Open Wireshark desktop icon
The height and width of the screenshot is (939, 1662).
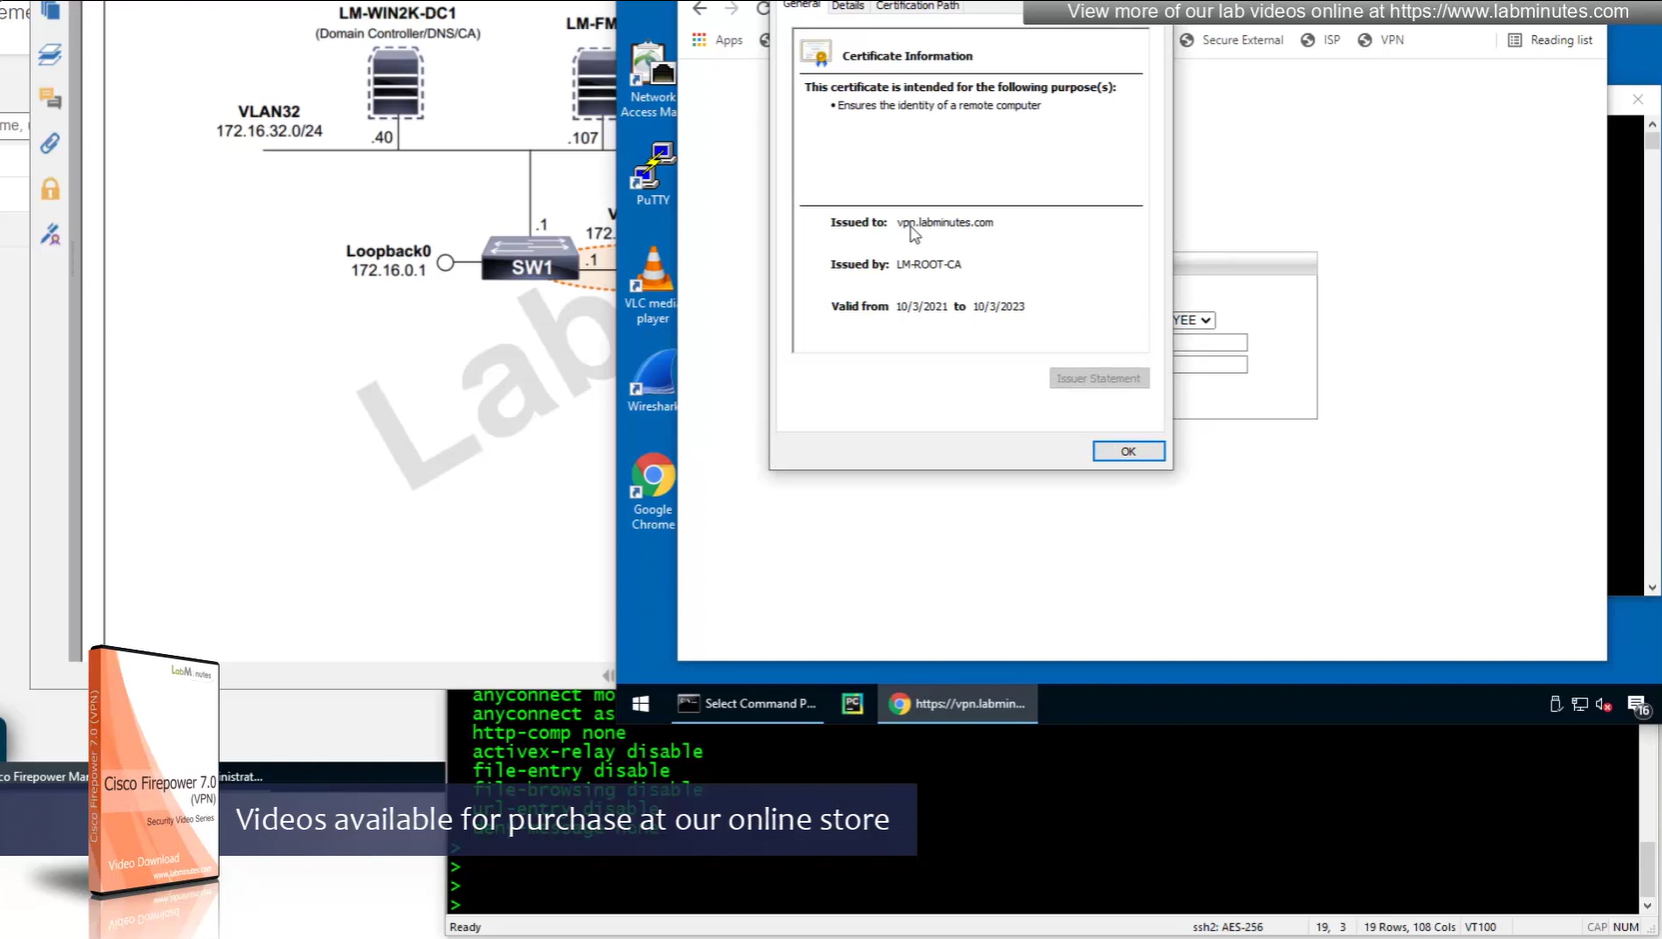point(652,380)
